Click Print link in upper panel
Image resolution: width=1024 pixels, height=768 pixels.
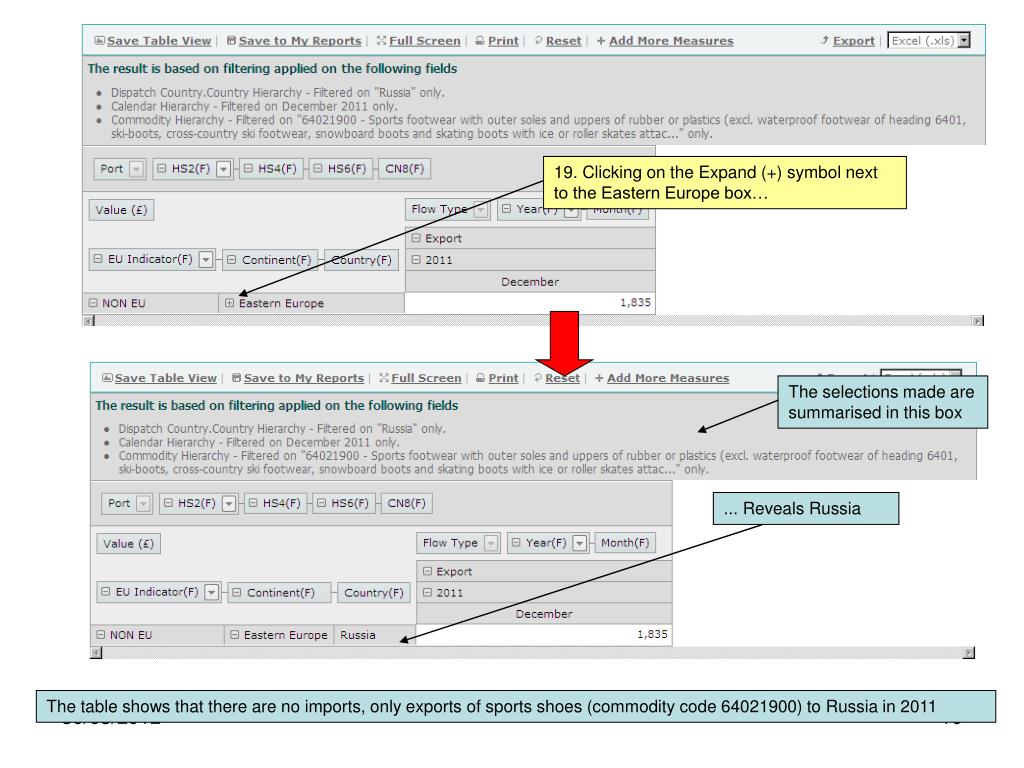503,40
